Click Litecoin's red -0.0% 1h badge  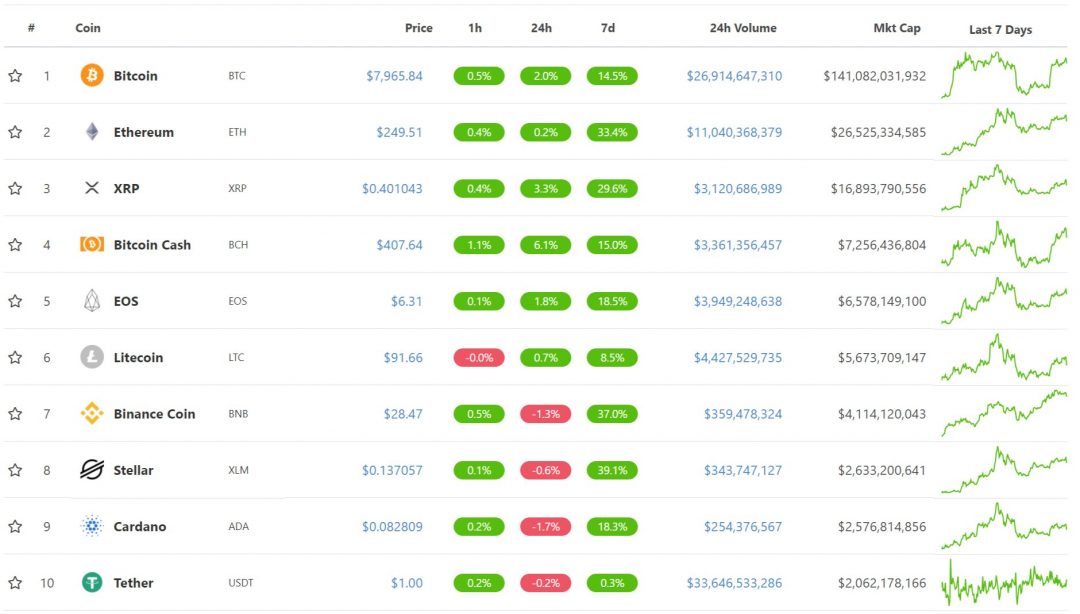coord(479,358)
